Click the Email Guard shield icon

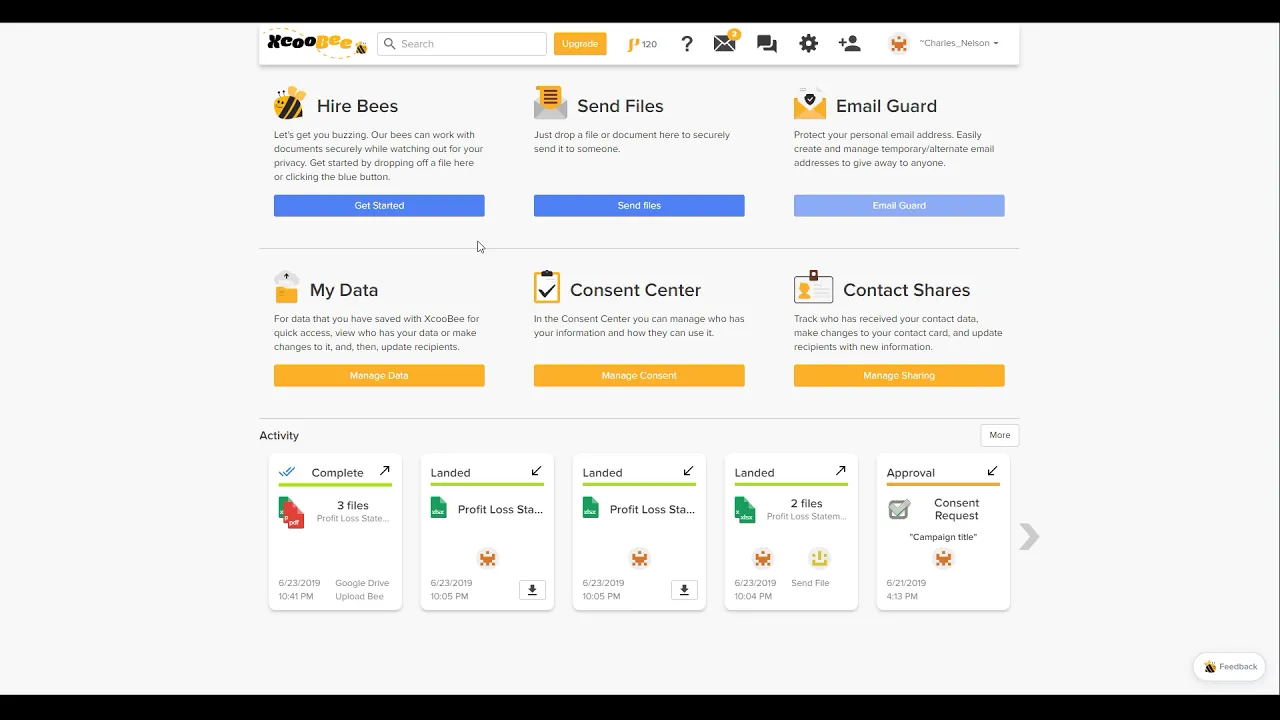pyautogui.click(x=810, y=103)
